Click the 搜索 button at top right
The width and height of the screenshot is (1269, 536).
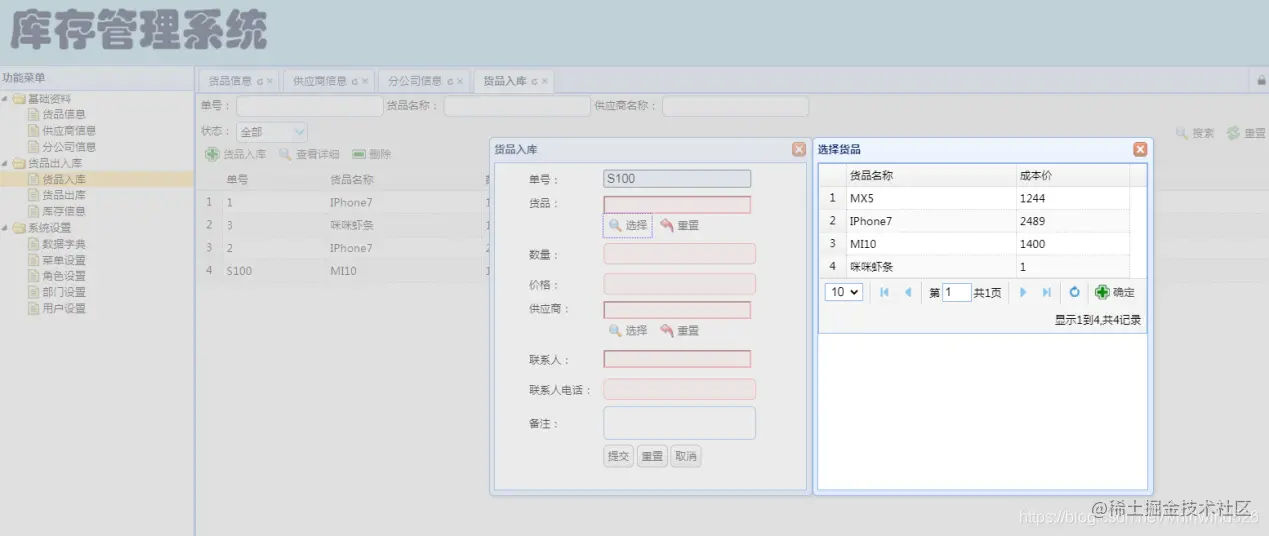pyautogui.click(x=1195, y=133)
